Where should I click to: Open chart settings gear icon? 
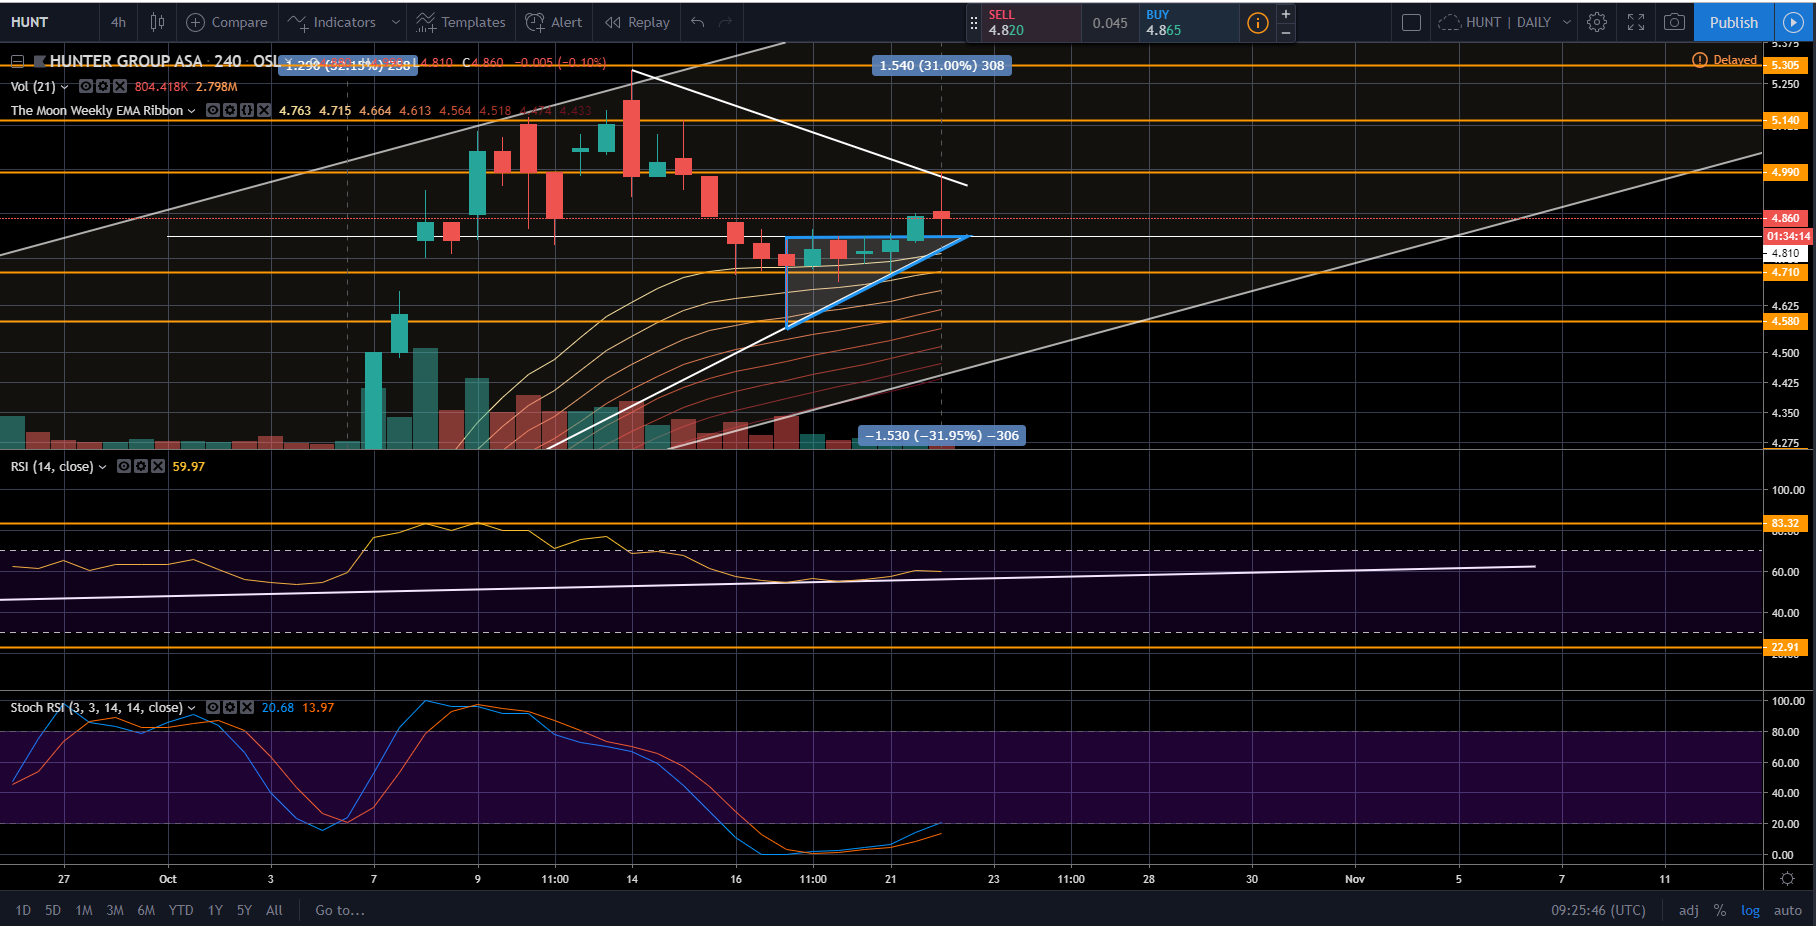click(x=1597, y=22)
